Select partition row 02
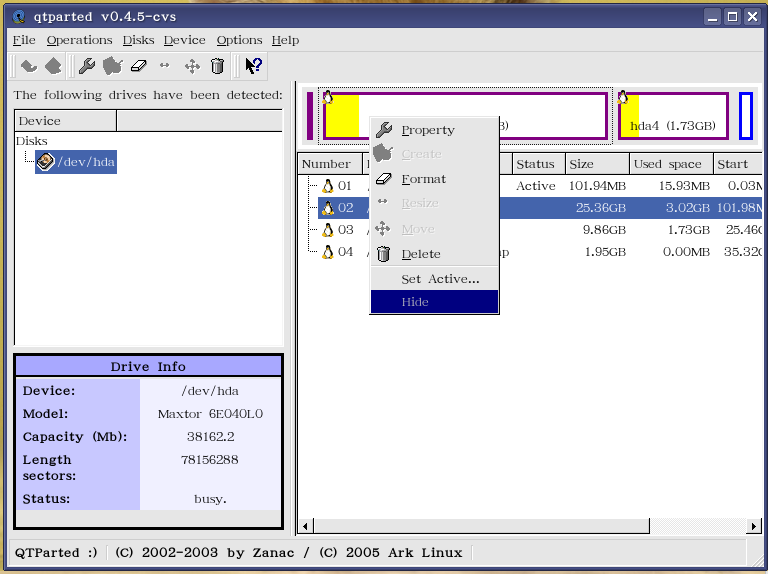The width and height of the screenshot is (768, 574). click(540, 208)
